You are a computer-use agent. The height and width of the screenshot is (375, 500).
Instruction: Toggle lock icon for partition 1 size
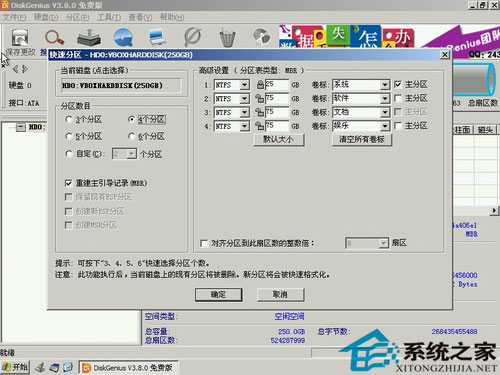[x=260, y=85]
